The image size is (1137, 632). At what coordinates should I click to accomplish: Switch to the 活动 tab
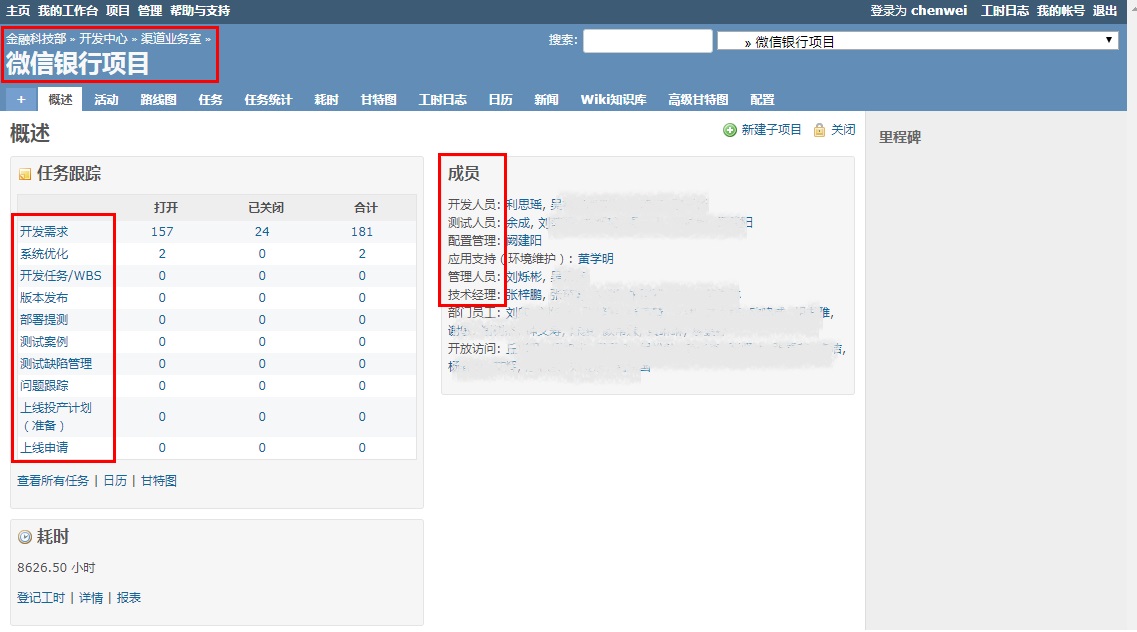coord(106,99)
